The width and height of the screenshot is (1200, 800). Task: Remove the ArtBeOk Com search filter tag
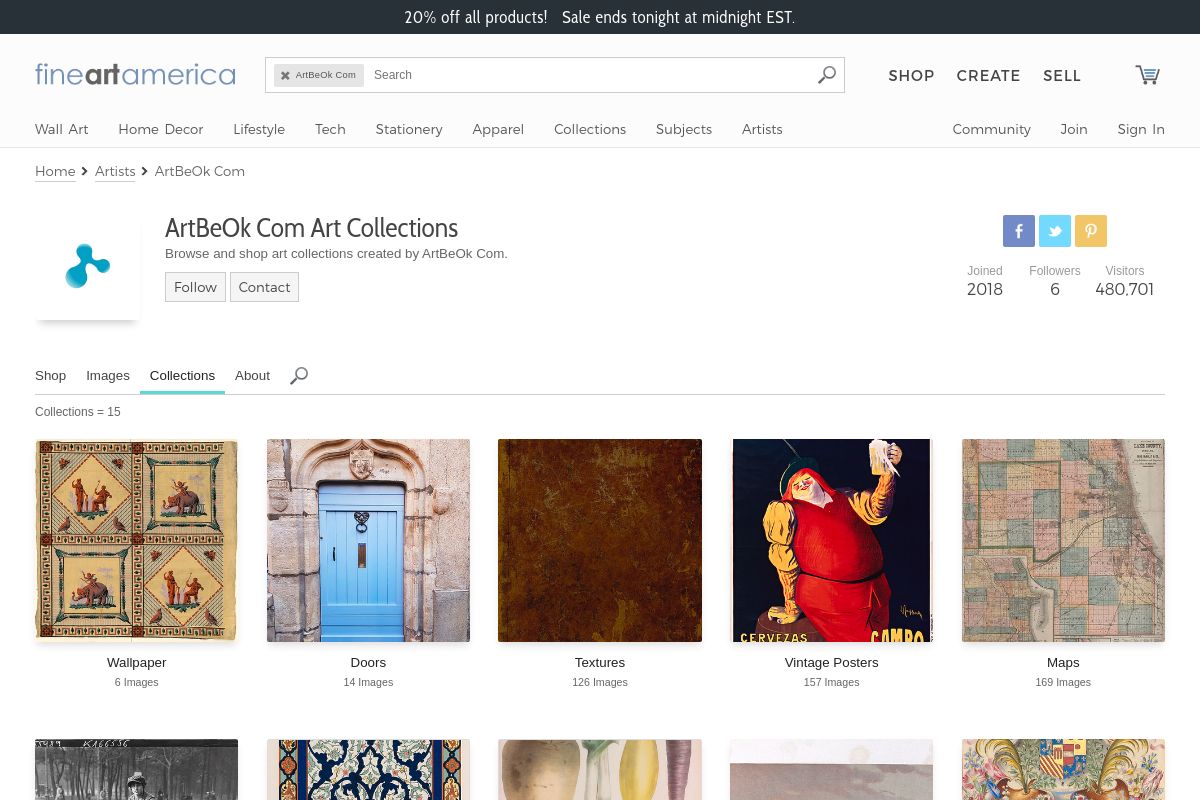[x=285, y=75]
